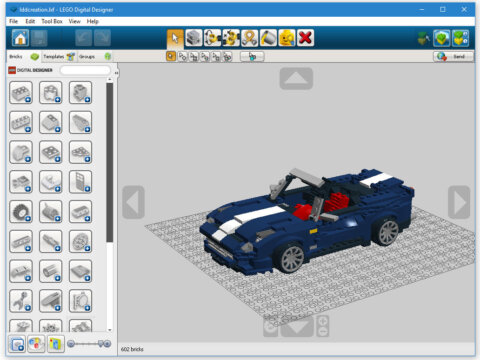Image resolution: width=480 pixels, height=360 pixels.
Task: Expand the square plates category
Action: 51,152
